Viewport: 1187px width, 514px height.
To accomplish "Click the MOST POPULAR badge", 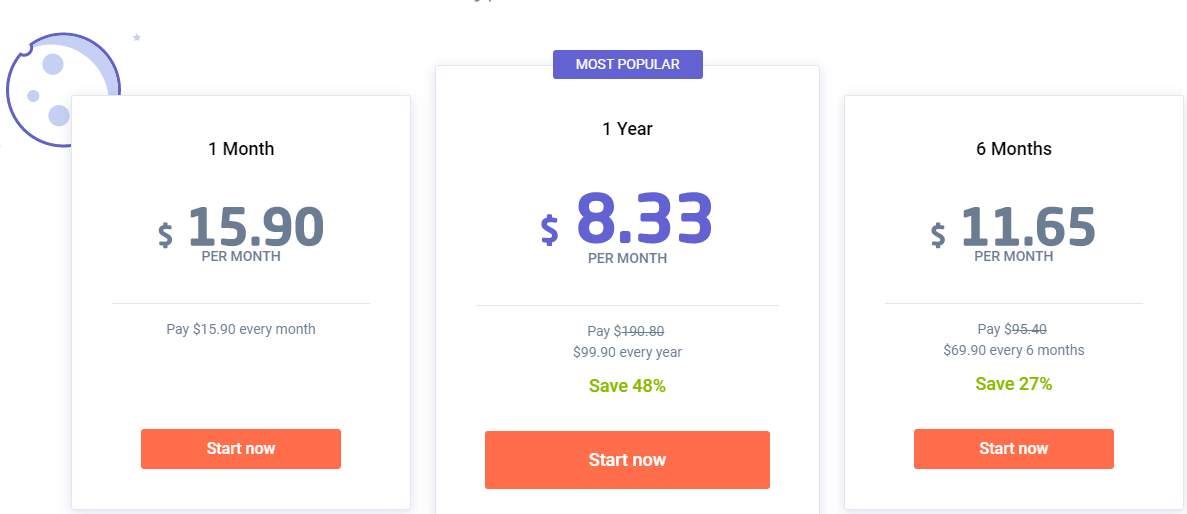I will coord(628,64).
